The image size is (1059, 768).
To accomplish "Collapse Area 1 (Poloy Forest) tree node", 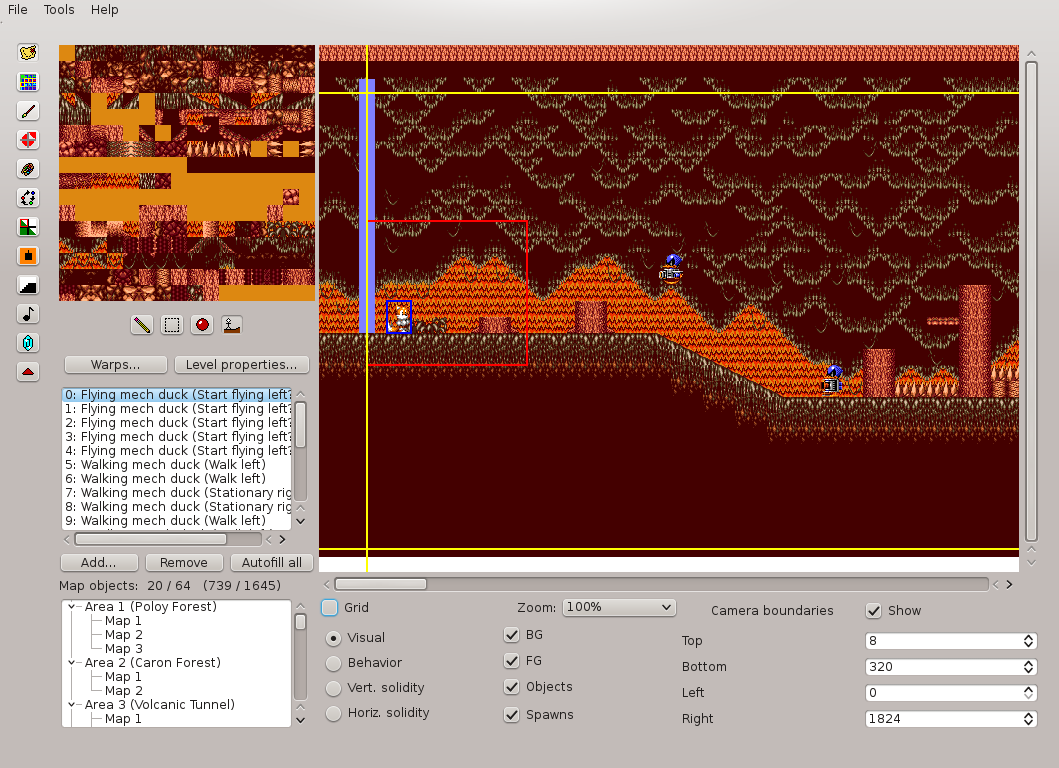I will pyautogui.click(x=72, y=607).
